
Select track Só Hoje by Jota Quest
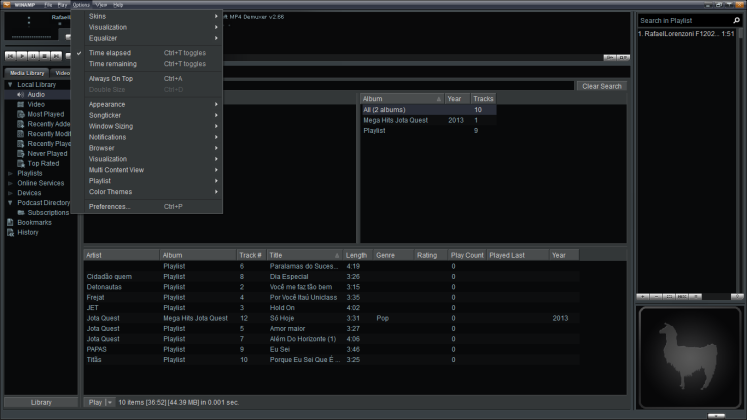coord(332,318)
